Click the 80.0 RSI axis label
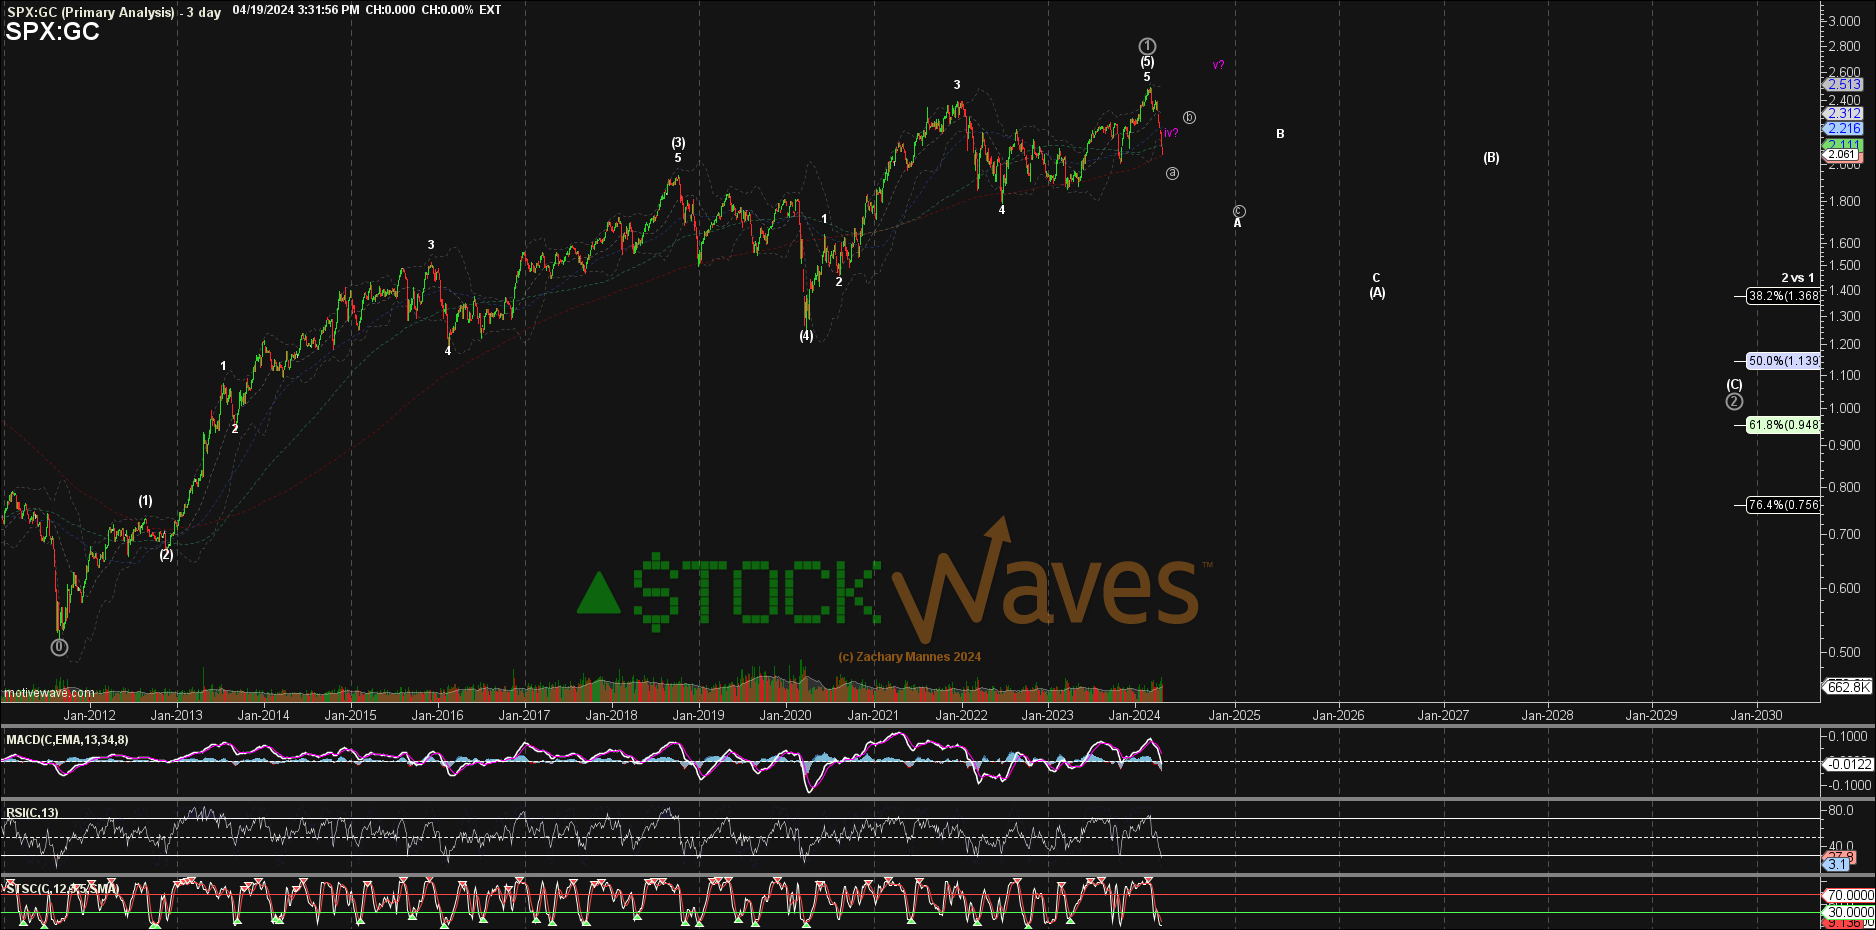This screenshot has height=930, width=1876. (x=1841, y=811)
